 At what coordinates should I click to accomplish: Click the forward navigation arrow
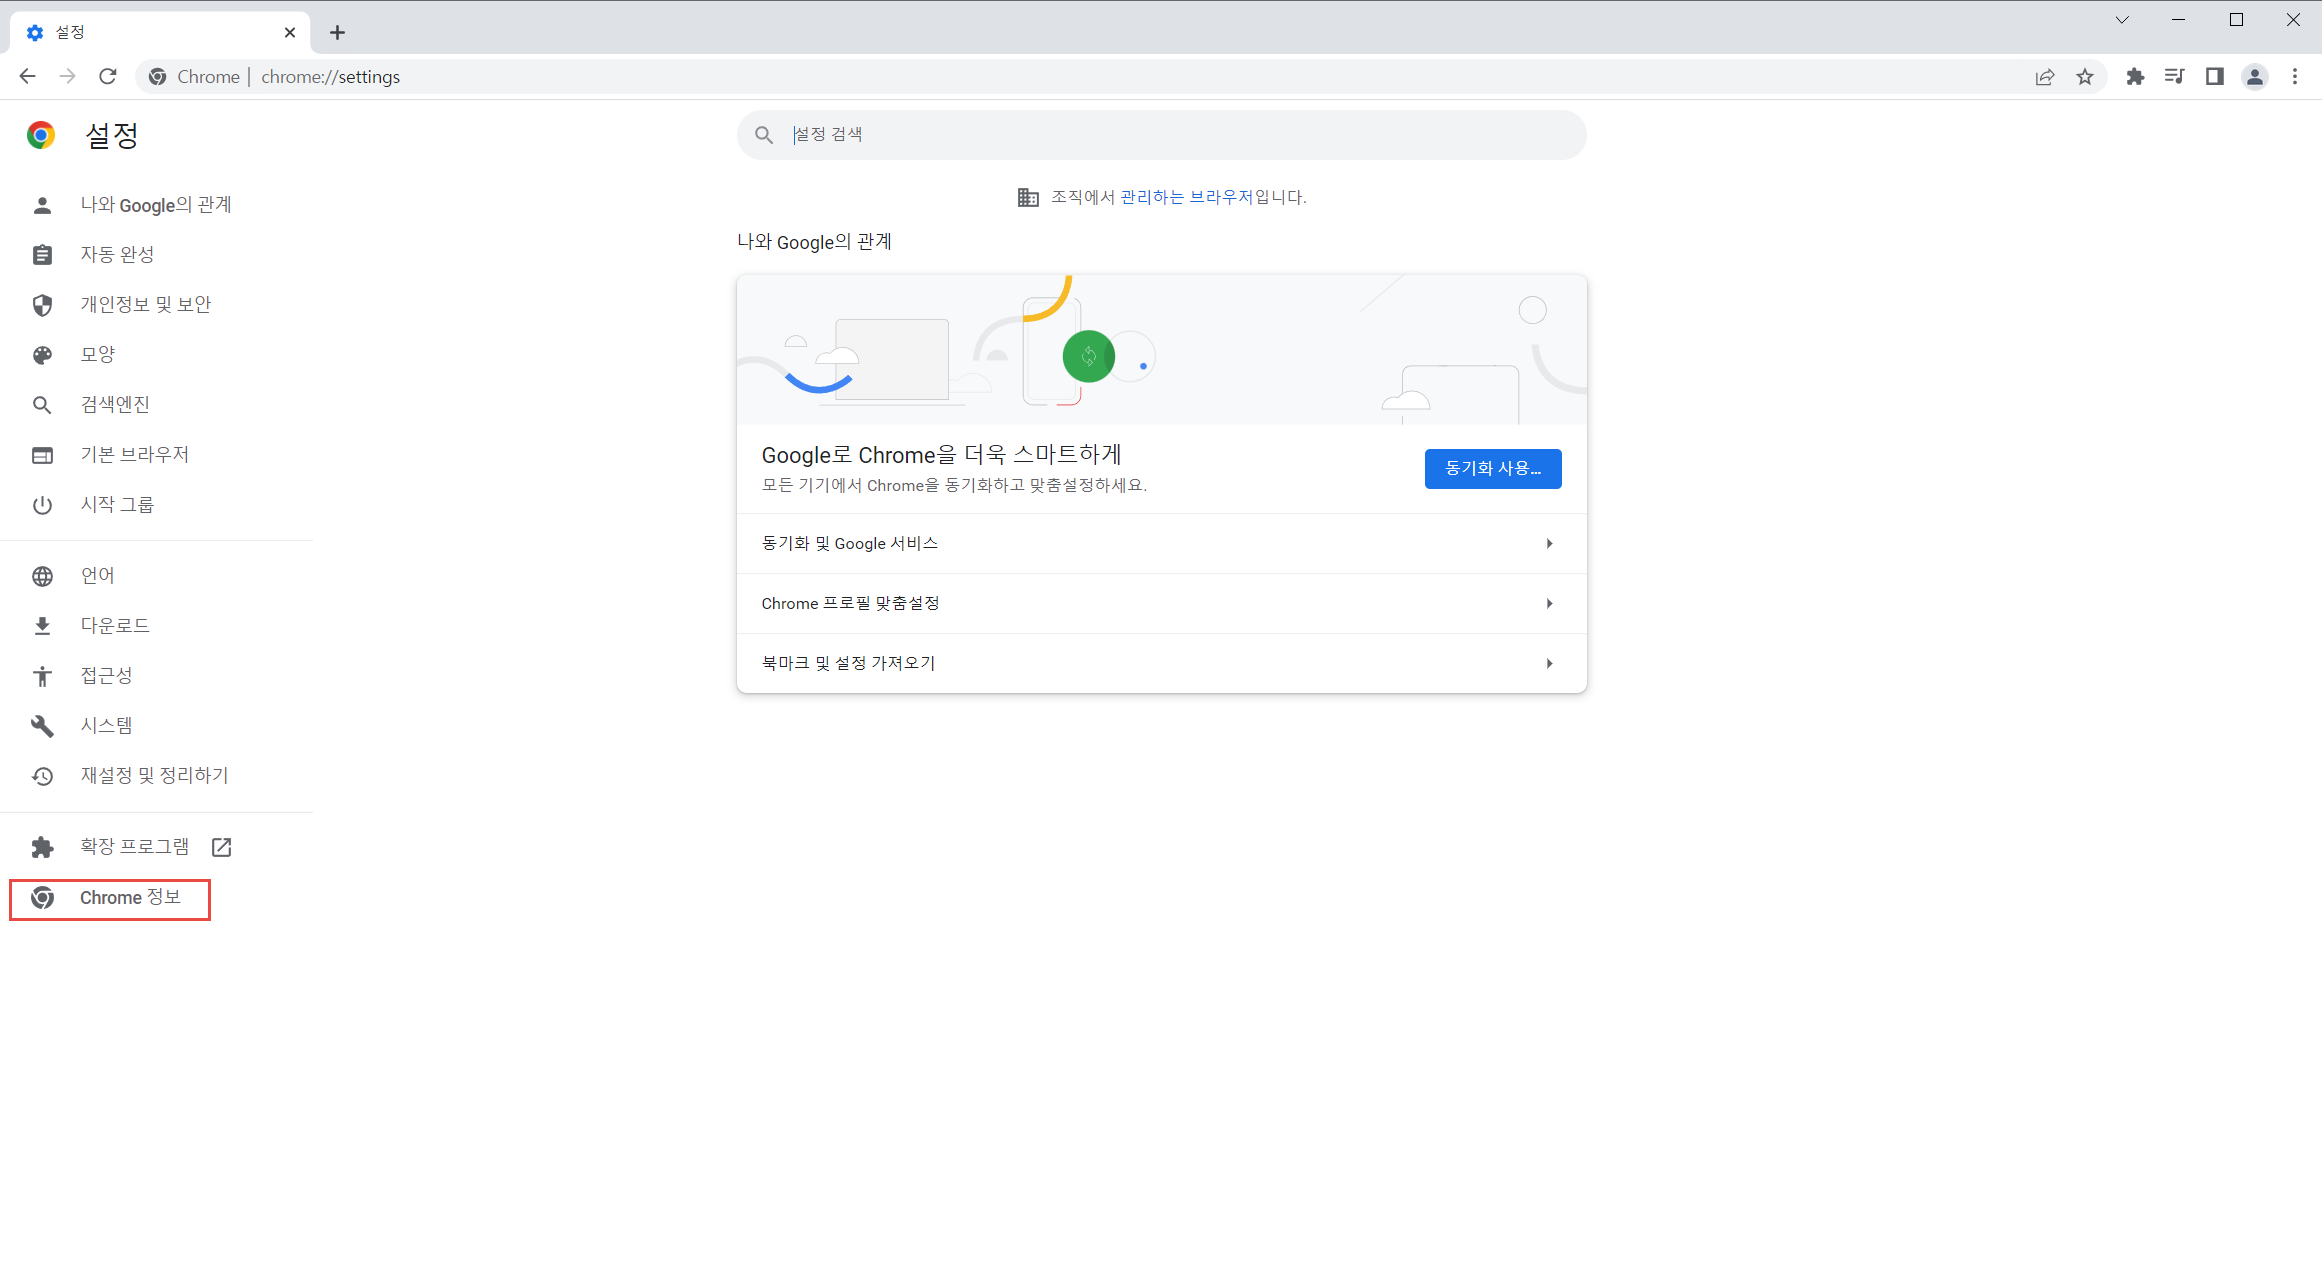tap(67, 76)
